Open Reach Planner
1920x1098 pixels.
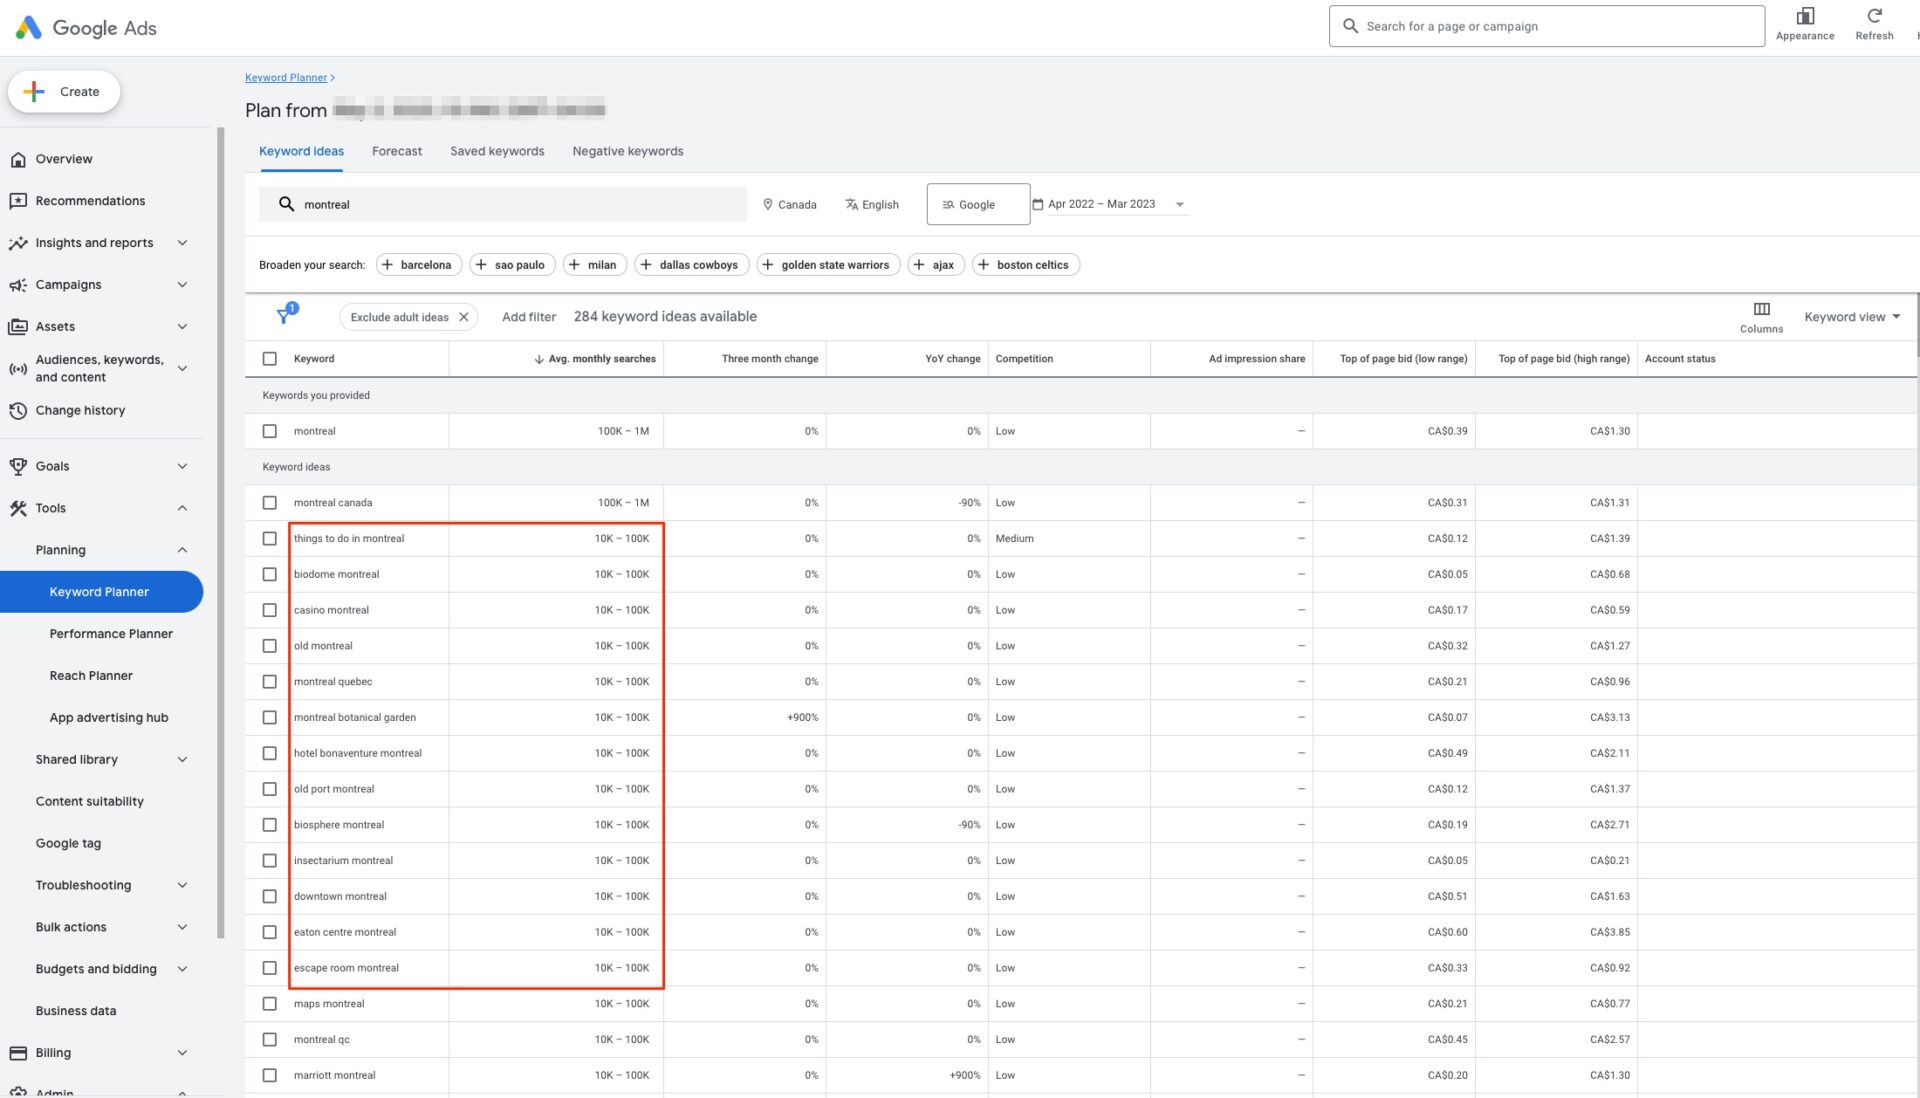point(91,676)
